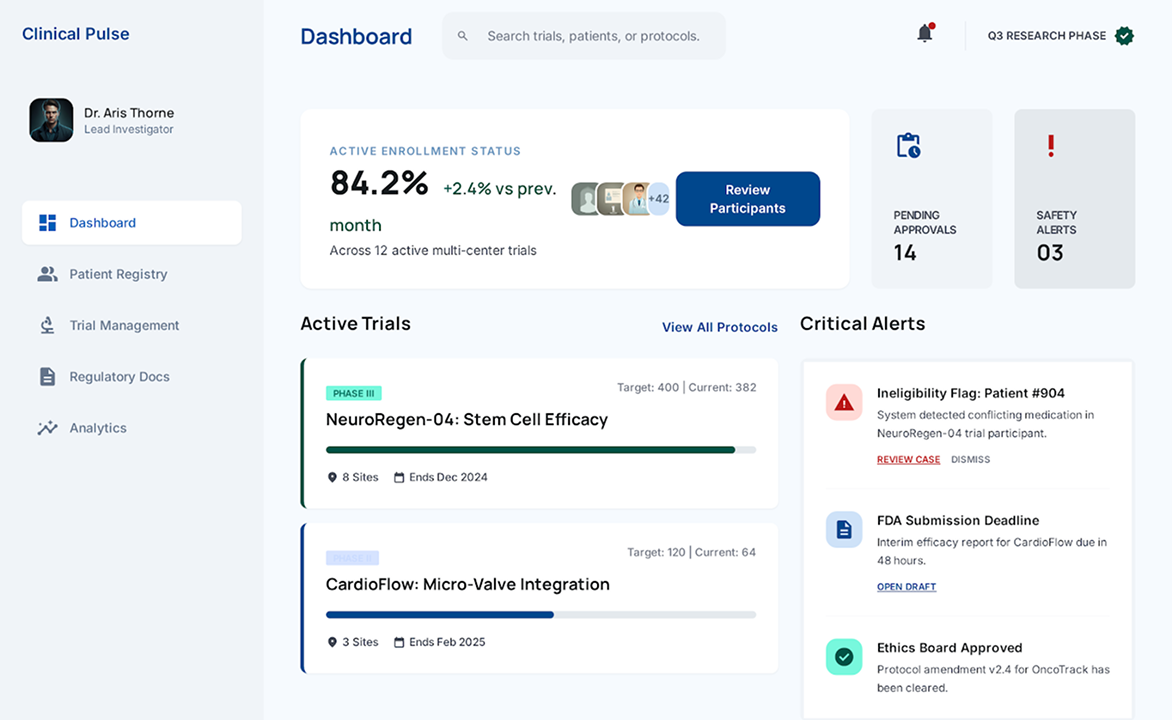Open View All Protocols link

[x=719, y=327]
